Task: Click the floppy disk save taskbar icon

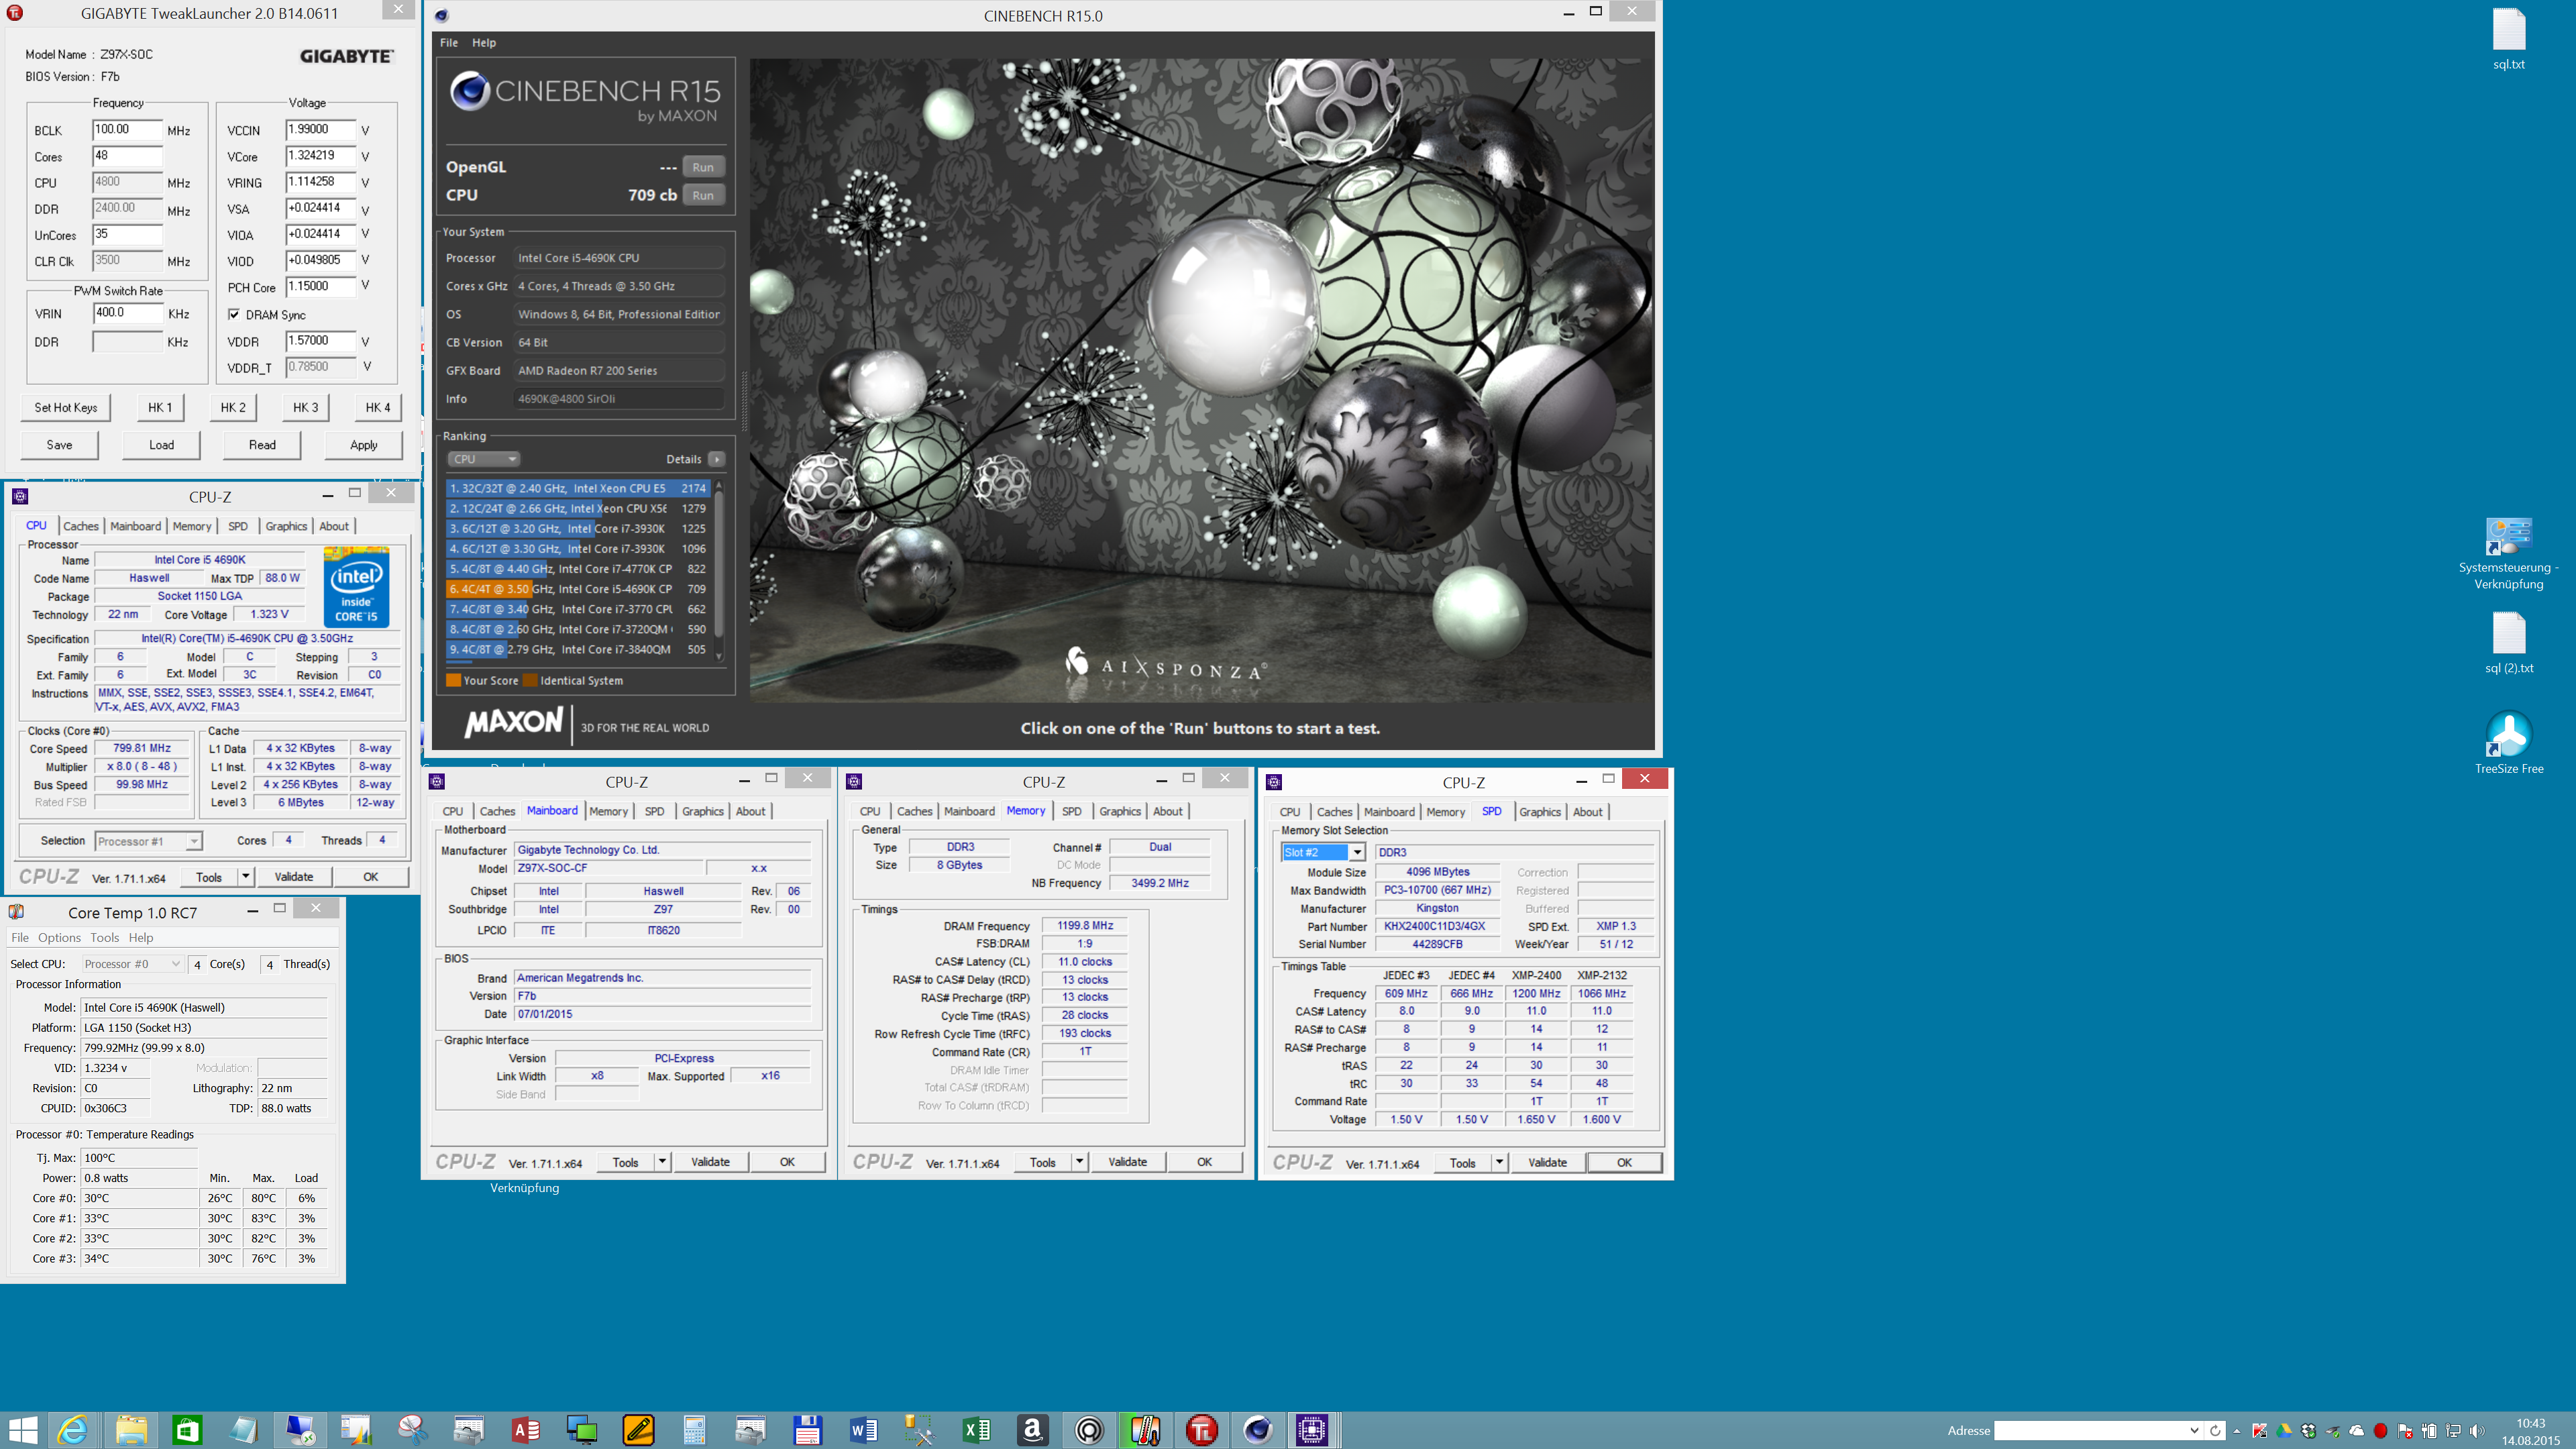Action: (x=807, y=1430)
